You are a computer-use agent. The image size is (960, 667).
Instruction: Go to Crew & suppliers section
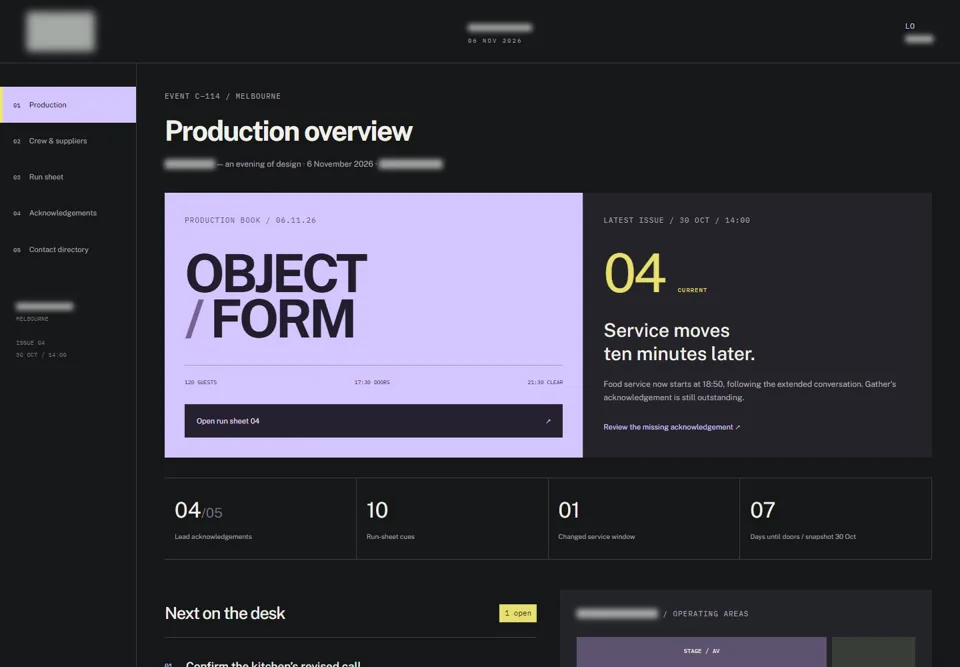(x=68, y=141)
